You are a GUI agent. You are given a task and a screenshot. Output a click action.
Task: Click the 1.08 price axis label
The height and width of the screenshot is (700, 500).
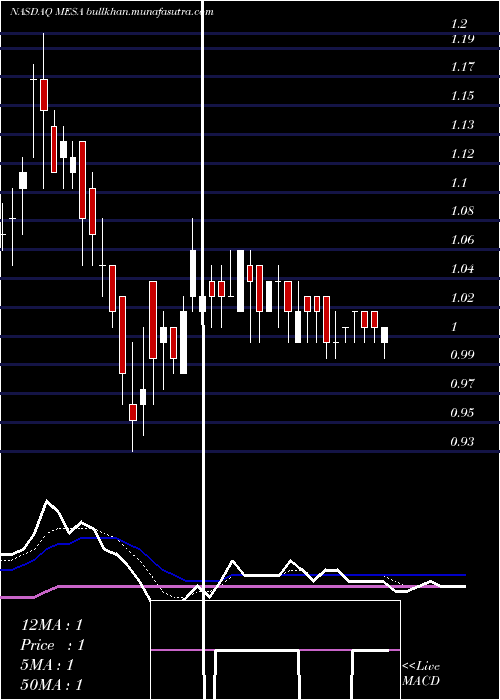pos(462,211)
